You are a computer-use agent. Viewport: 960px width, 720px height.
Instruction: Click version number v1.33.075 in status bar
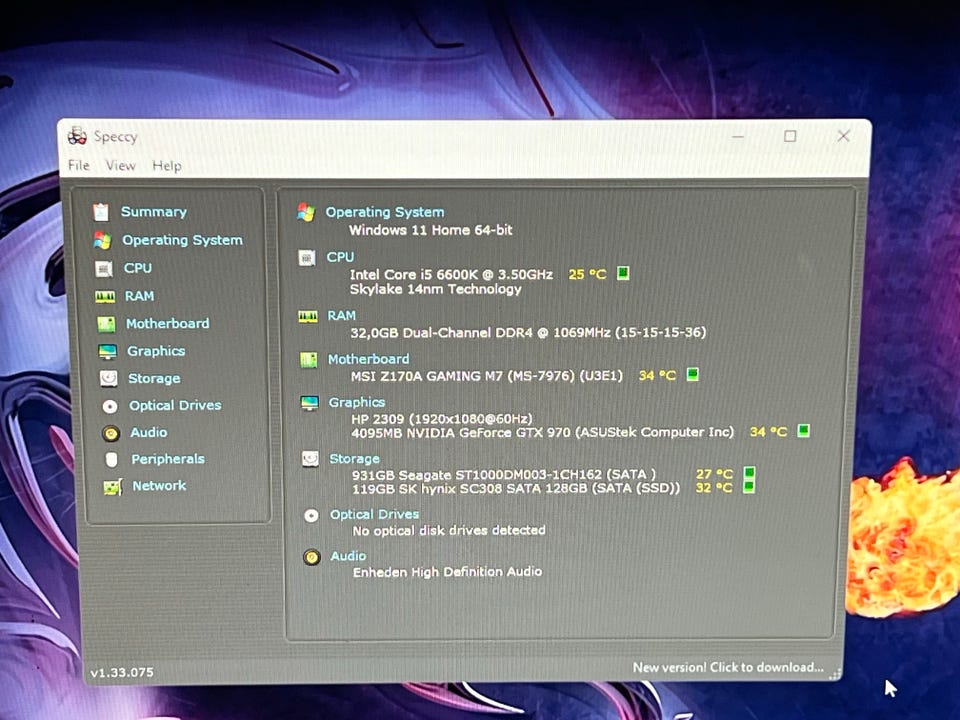tap(122, 672)
